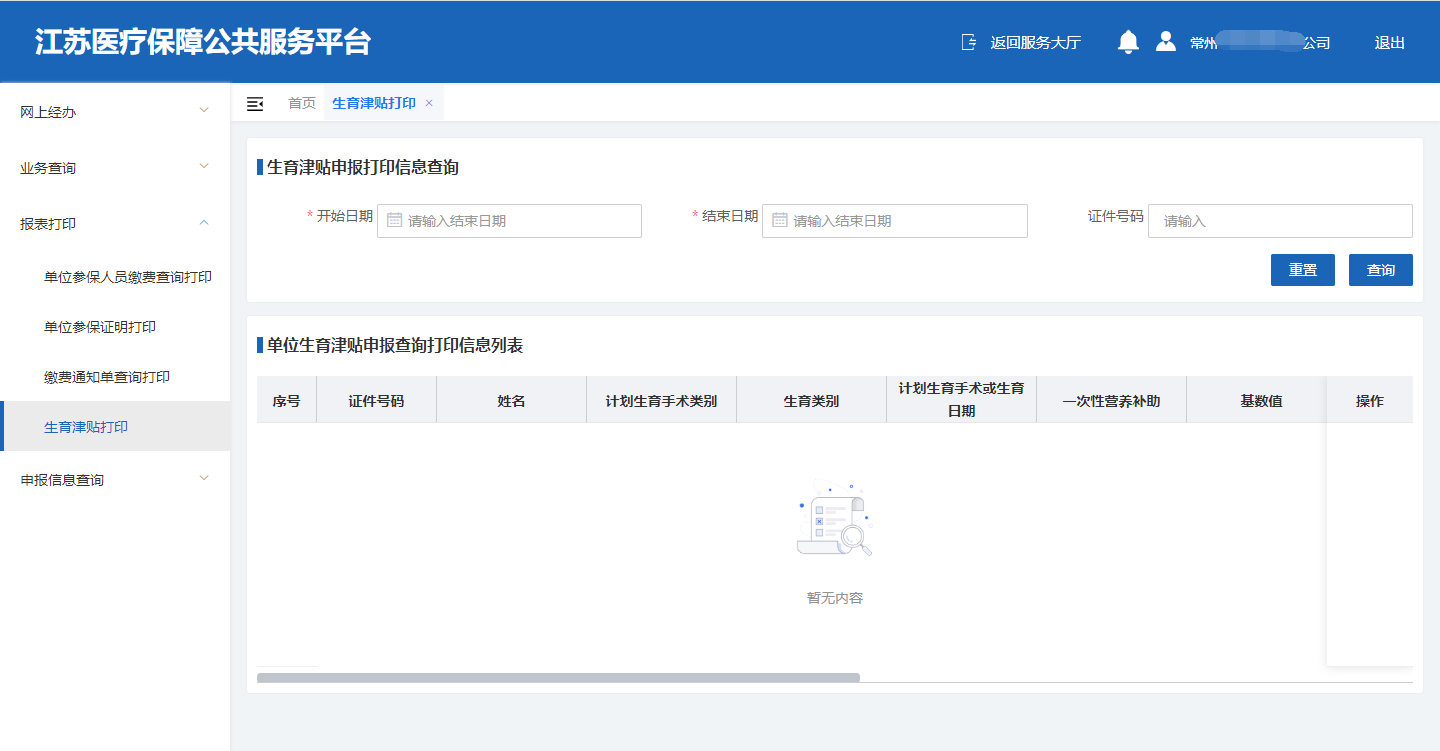Open notifications via the bell icon
1440x751 pixels.
(1128, 42)
